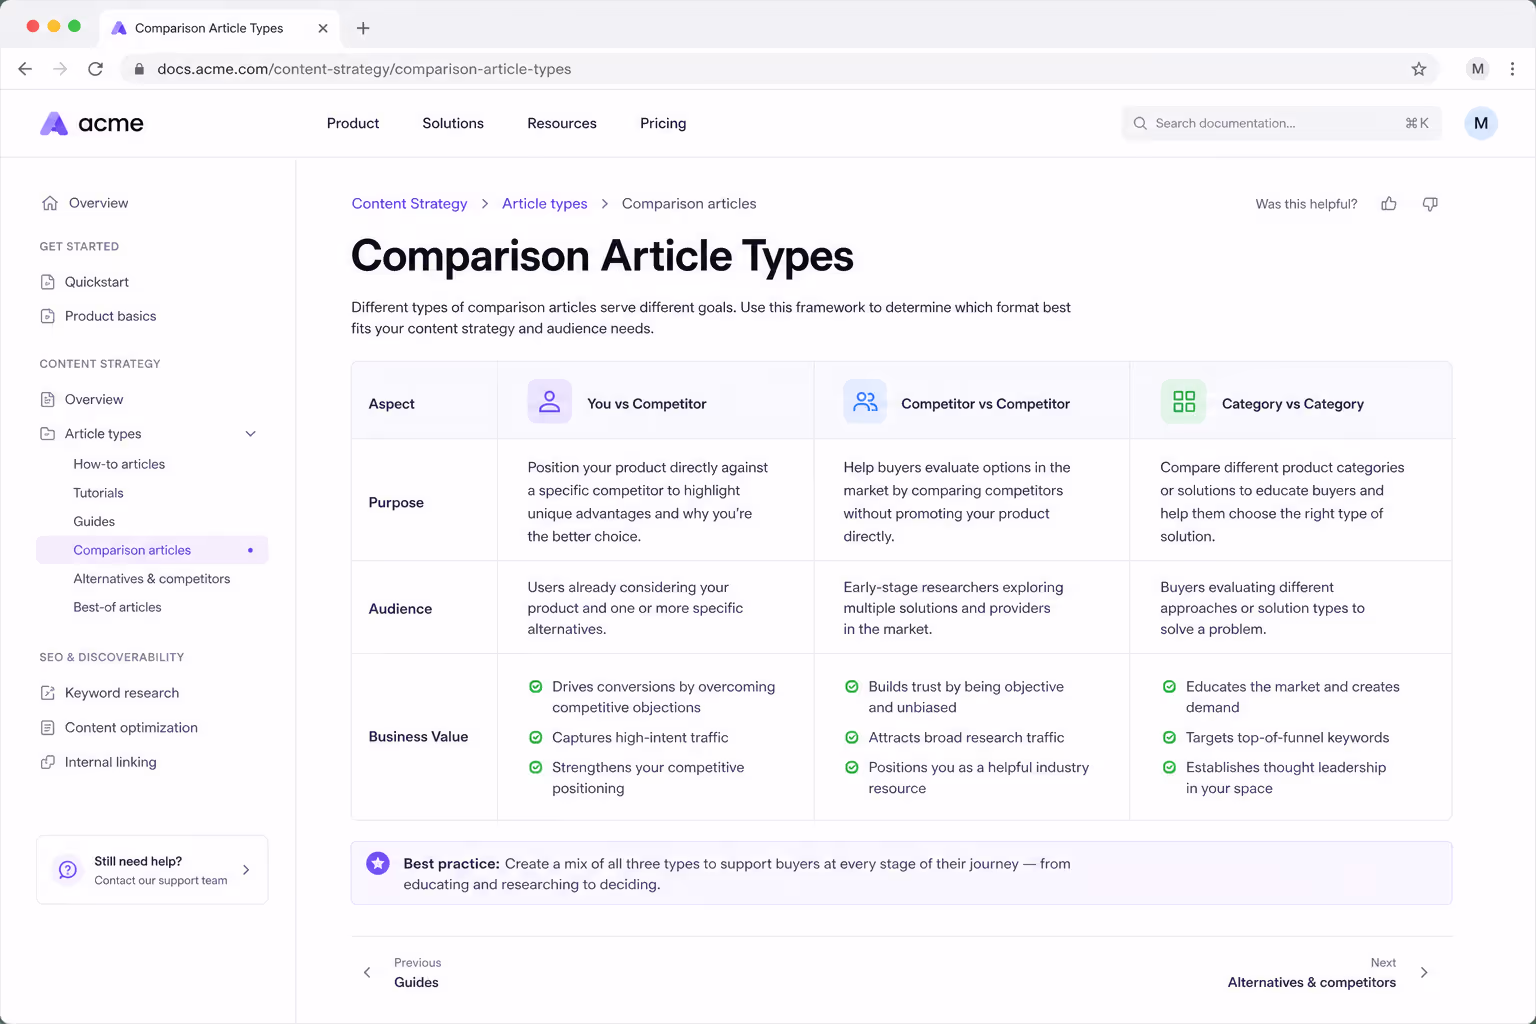Click the browser address bar URL
Screen dimensions: 1536x1024
pos(364,69)
